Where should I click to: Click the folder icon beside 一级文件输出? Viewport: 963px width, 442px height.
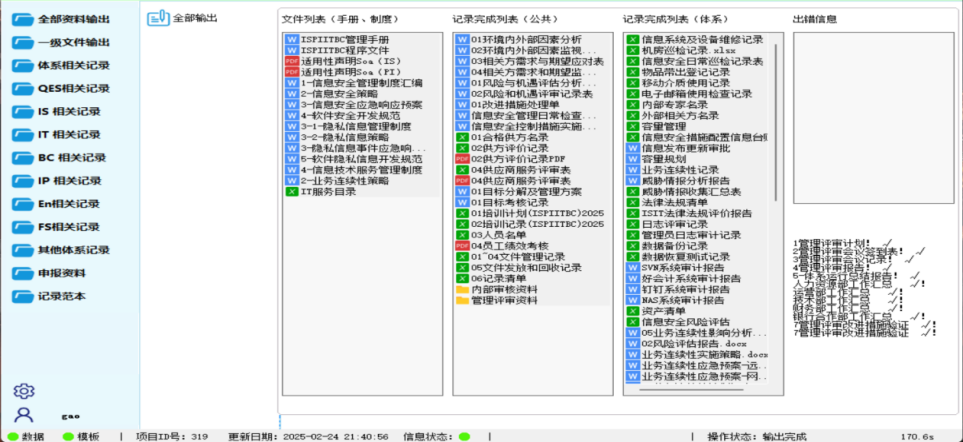click(x=24, y=42)
